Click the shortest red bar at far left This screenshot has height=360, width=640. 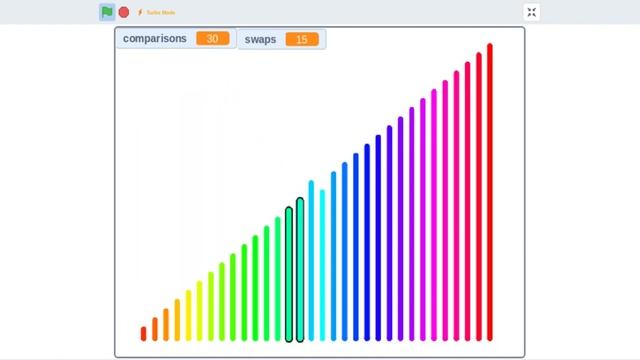tap(143, 333)
